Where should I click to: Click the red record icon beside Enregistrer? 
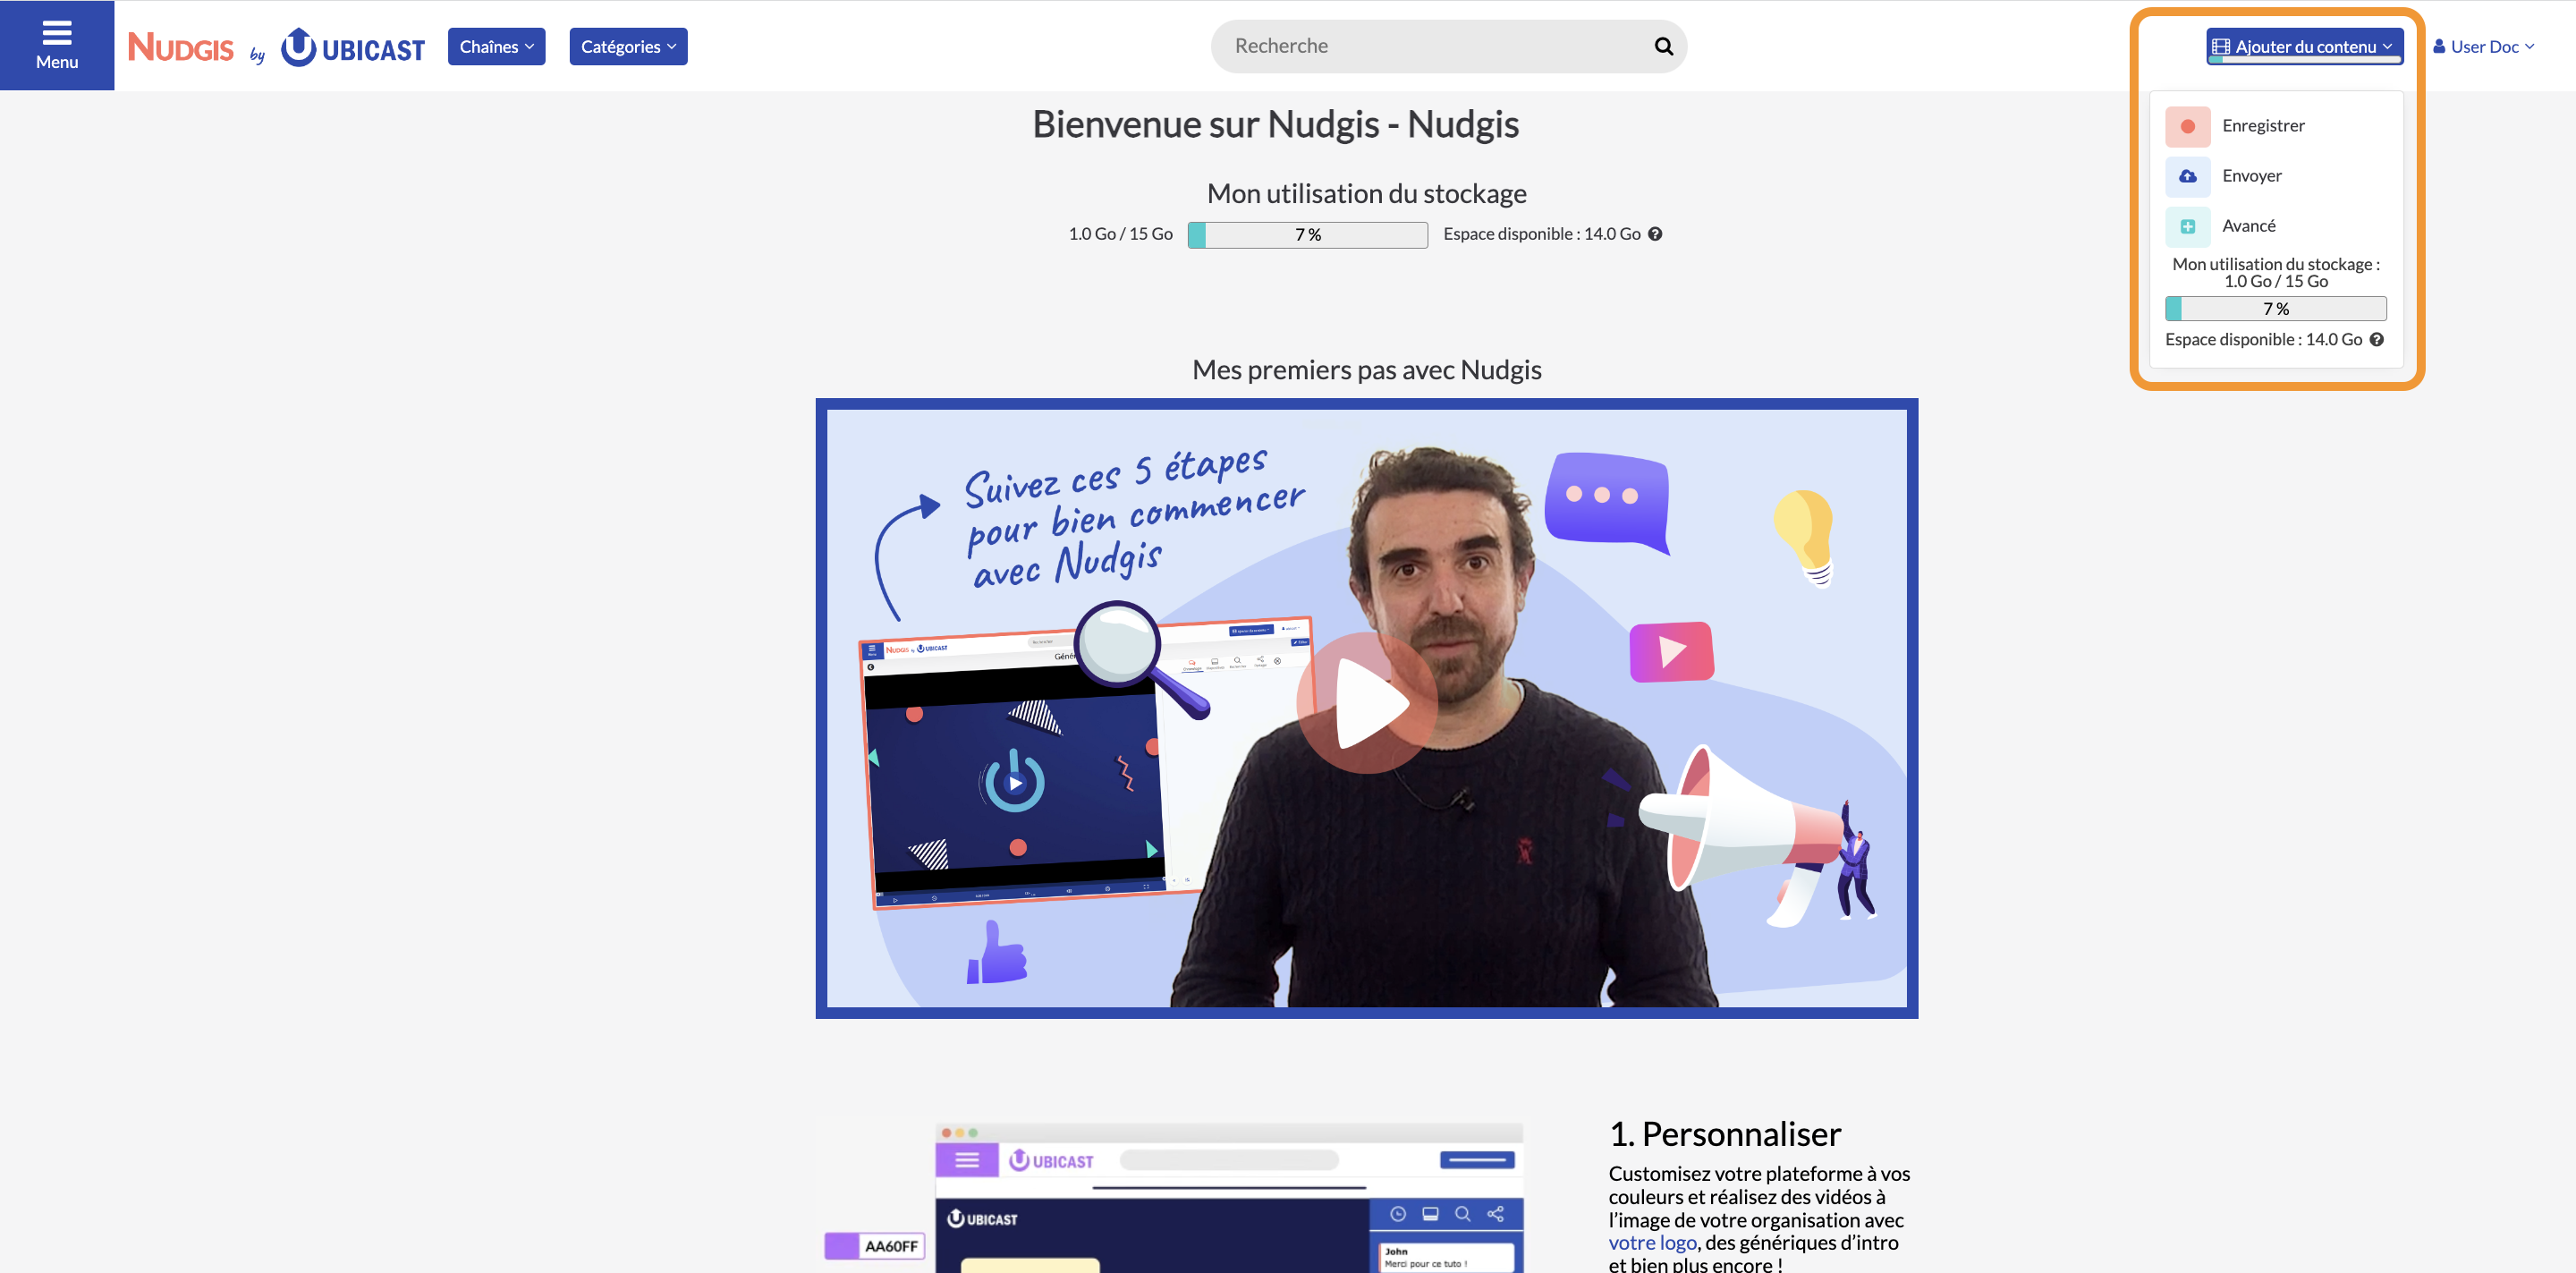[2187, 127]
